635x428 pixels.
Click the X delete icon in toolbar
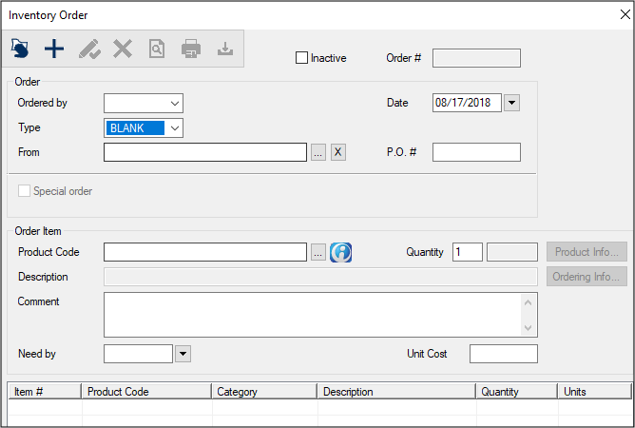122,48
